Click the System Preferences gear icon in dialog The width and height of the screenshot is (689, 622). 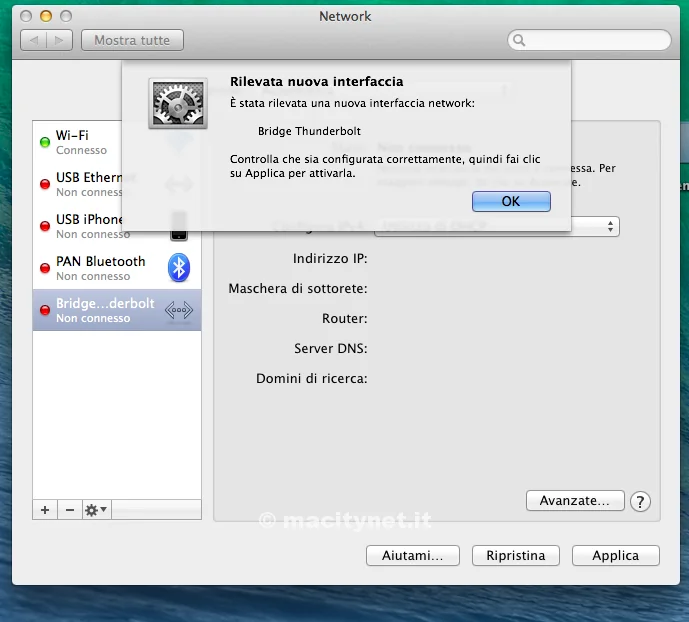pos(178,104)
